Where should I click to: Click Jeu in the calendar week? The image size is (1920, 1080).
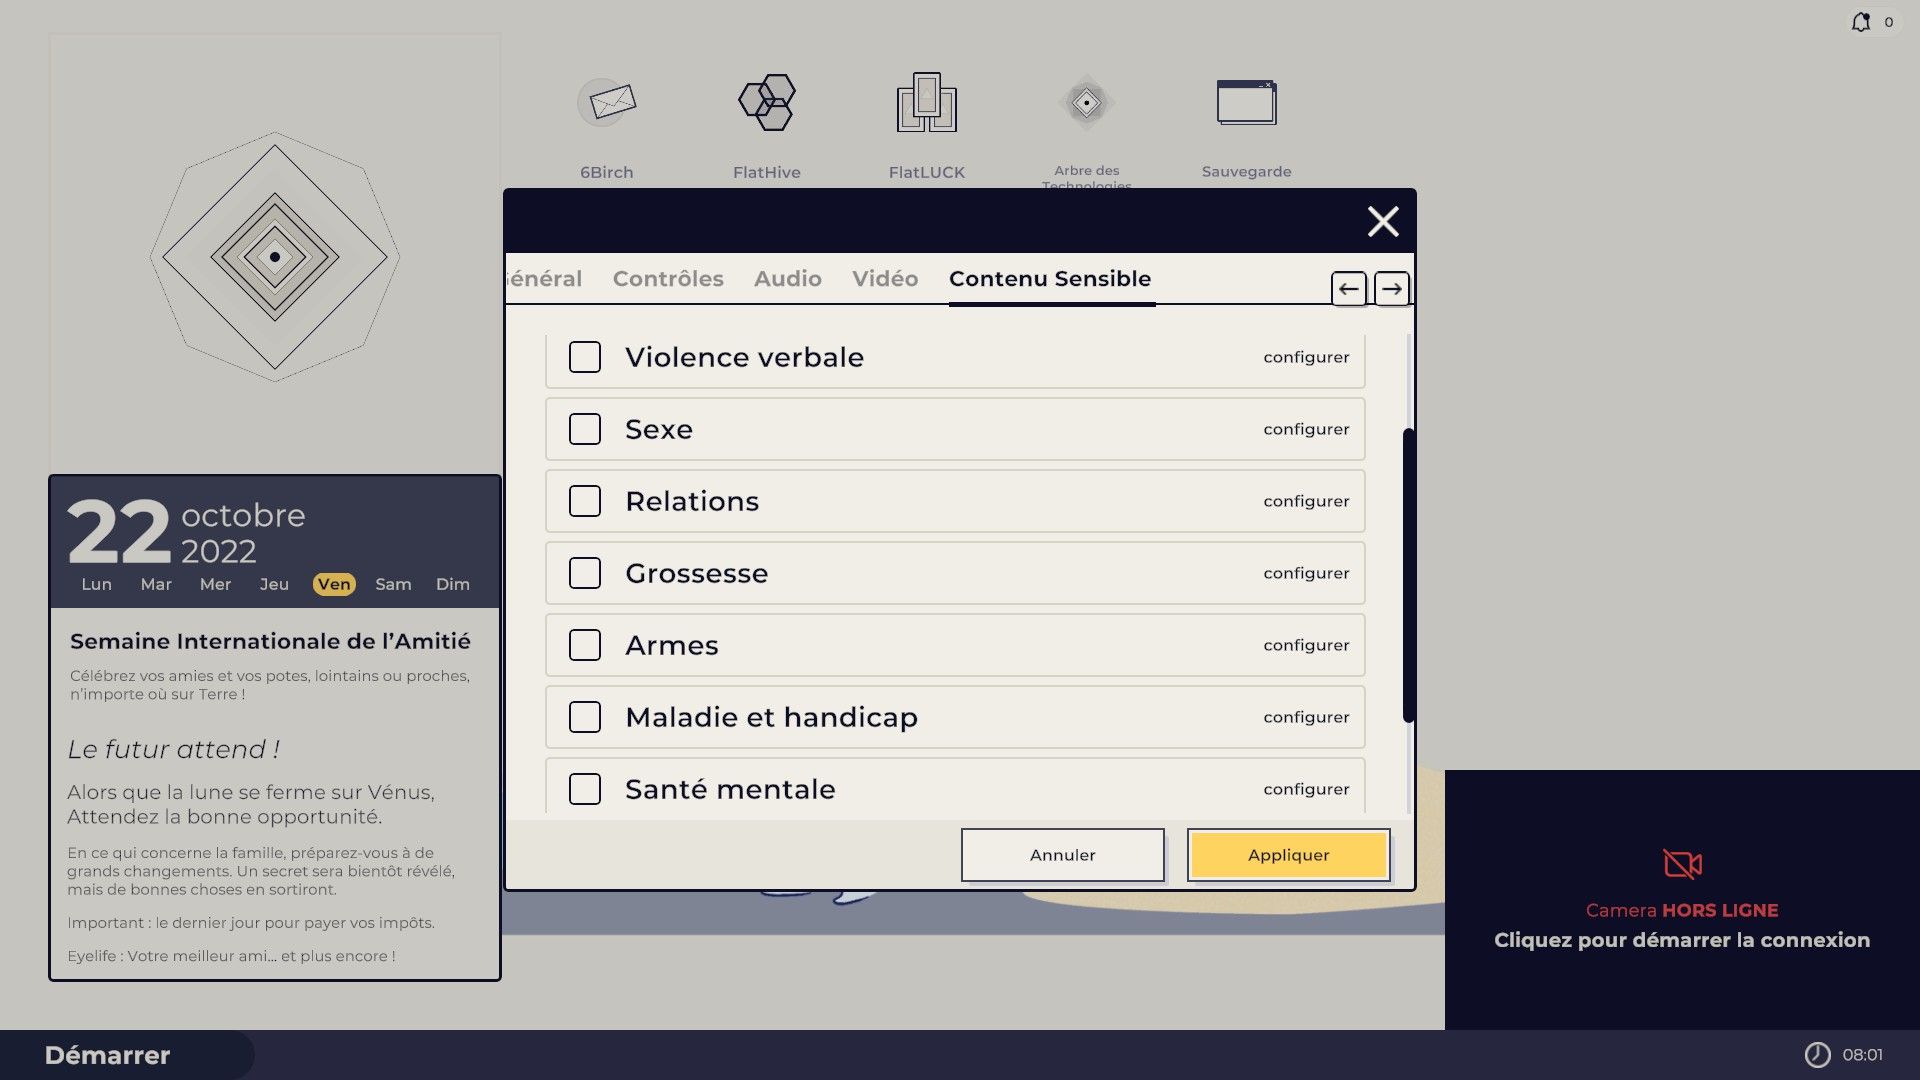274,584
